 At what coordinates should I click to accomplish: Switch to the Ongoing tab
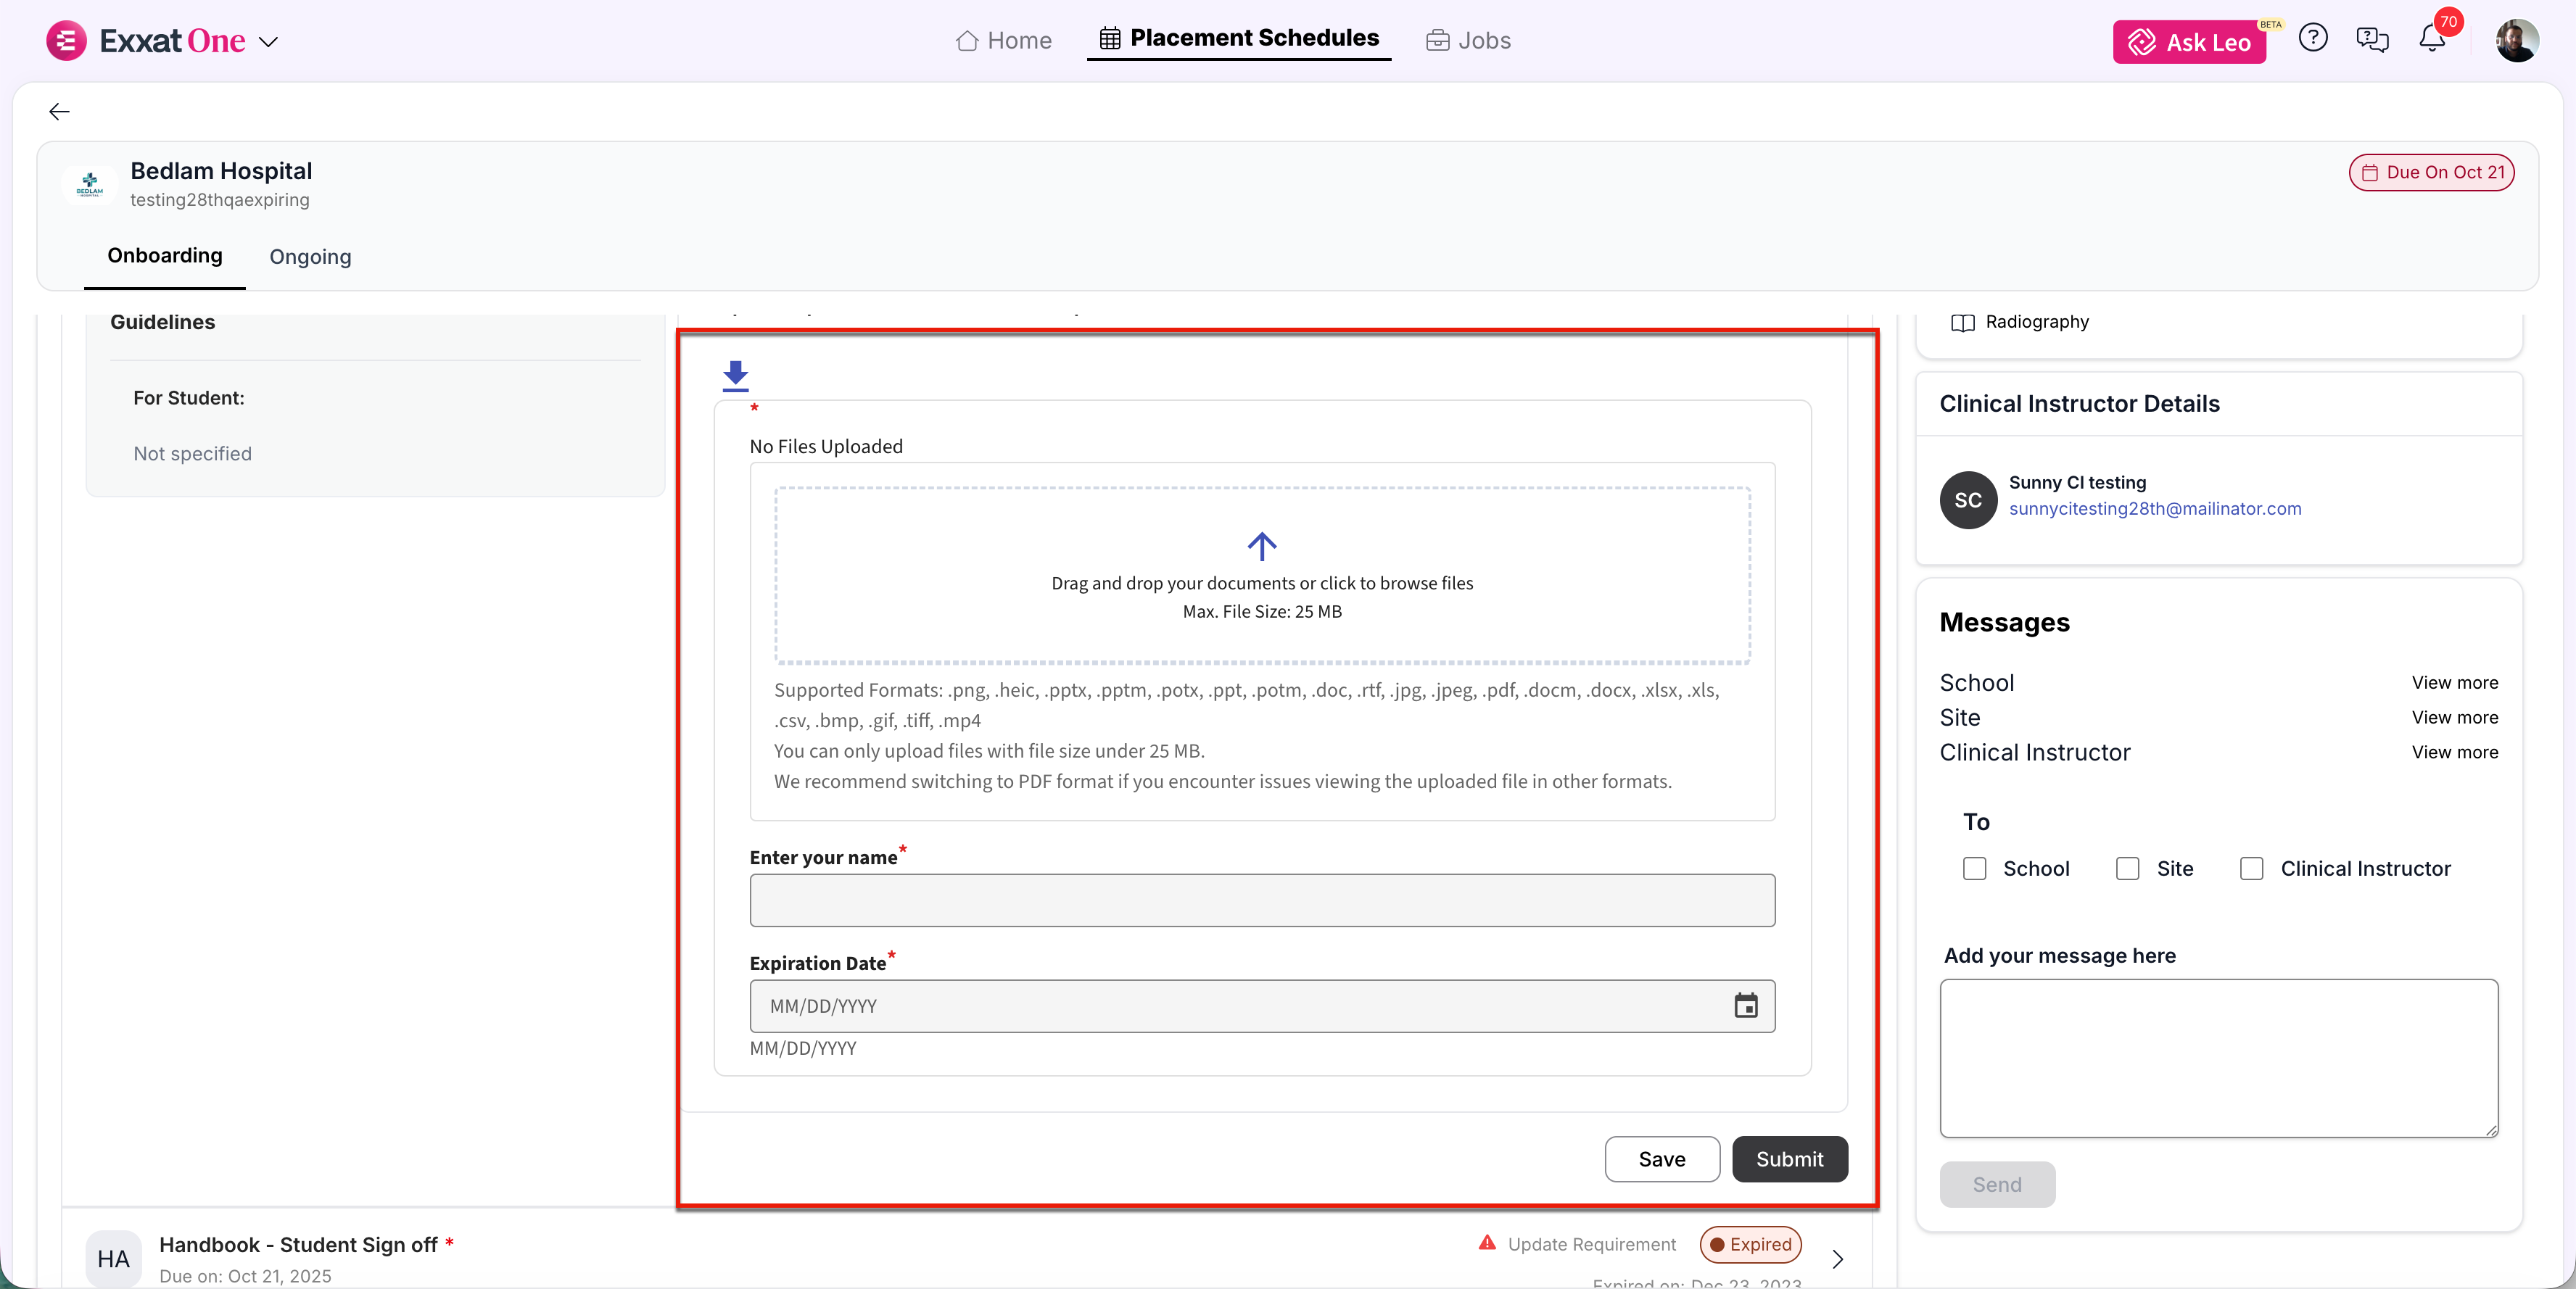pos(310,257)
